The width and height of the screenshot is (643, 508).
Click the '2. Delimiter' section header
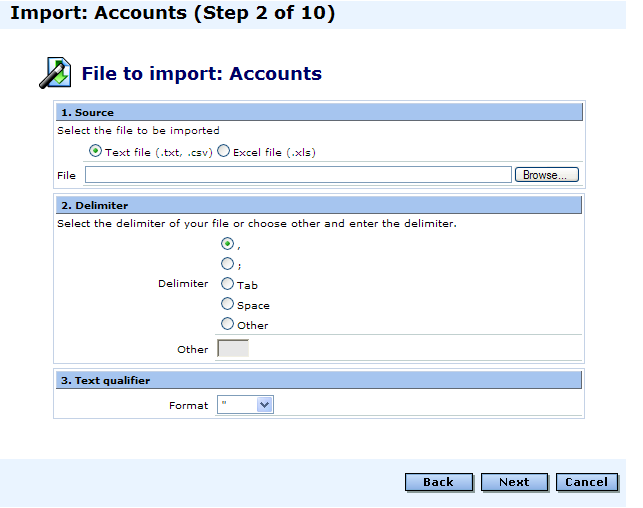(319, 205)
